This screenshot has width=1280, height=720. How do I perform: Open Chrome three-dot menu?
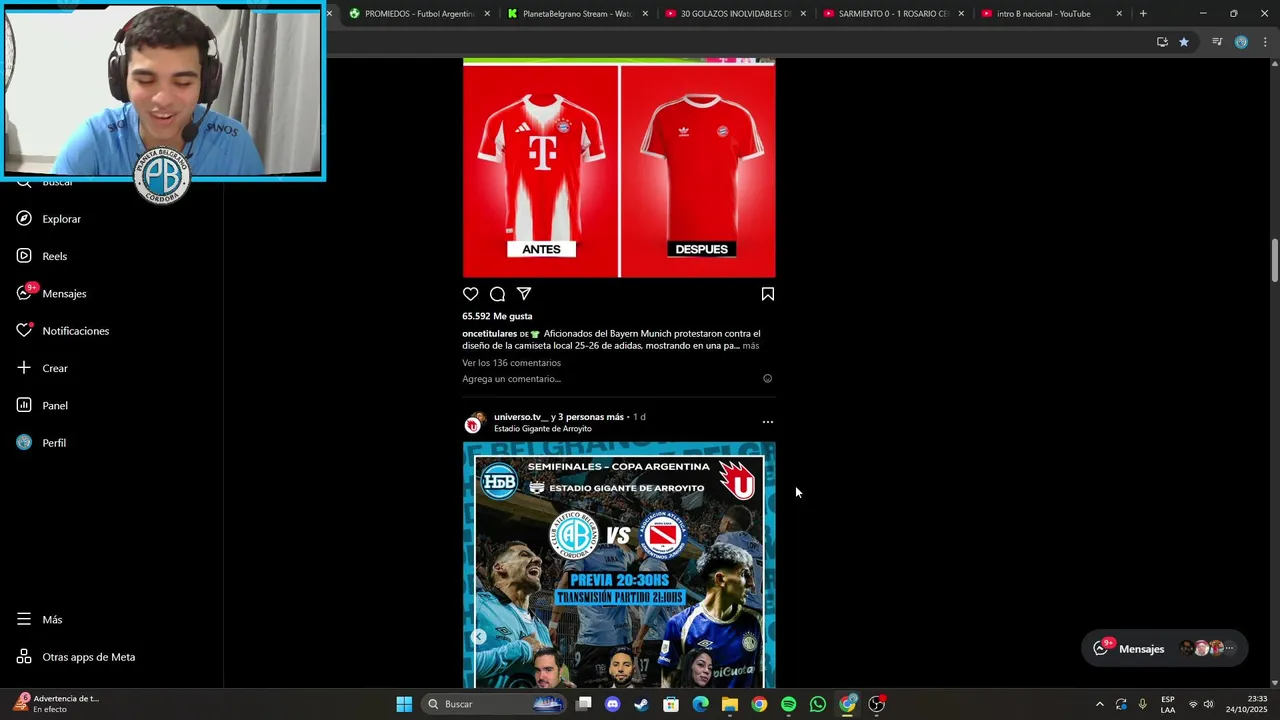[x=1265, y=42]
